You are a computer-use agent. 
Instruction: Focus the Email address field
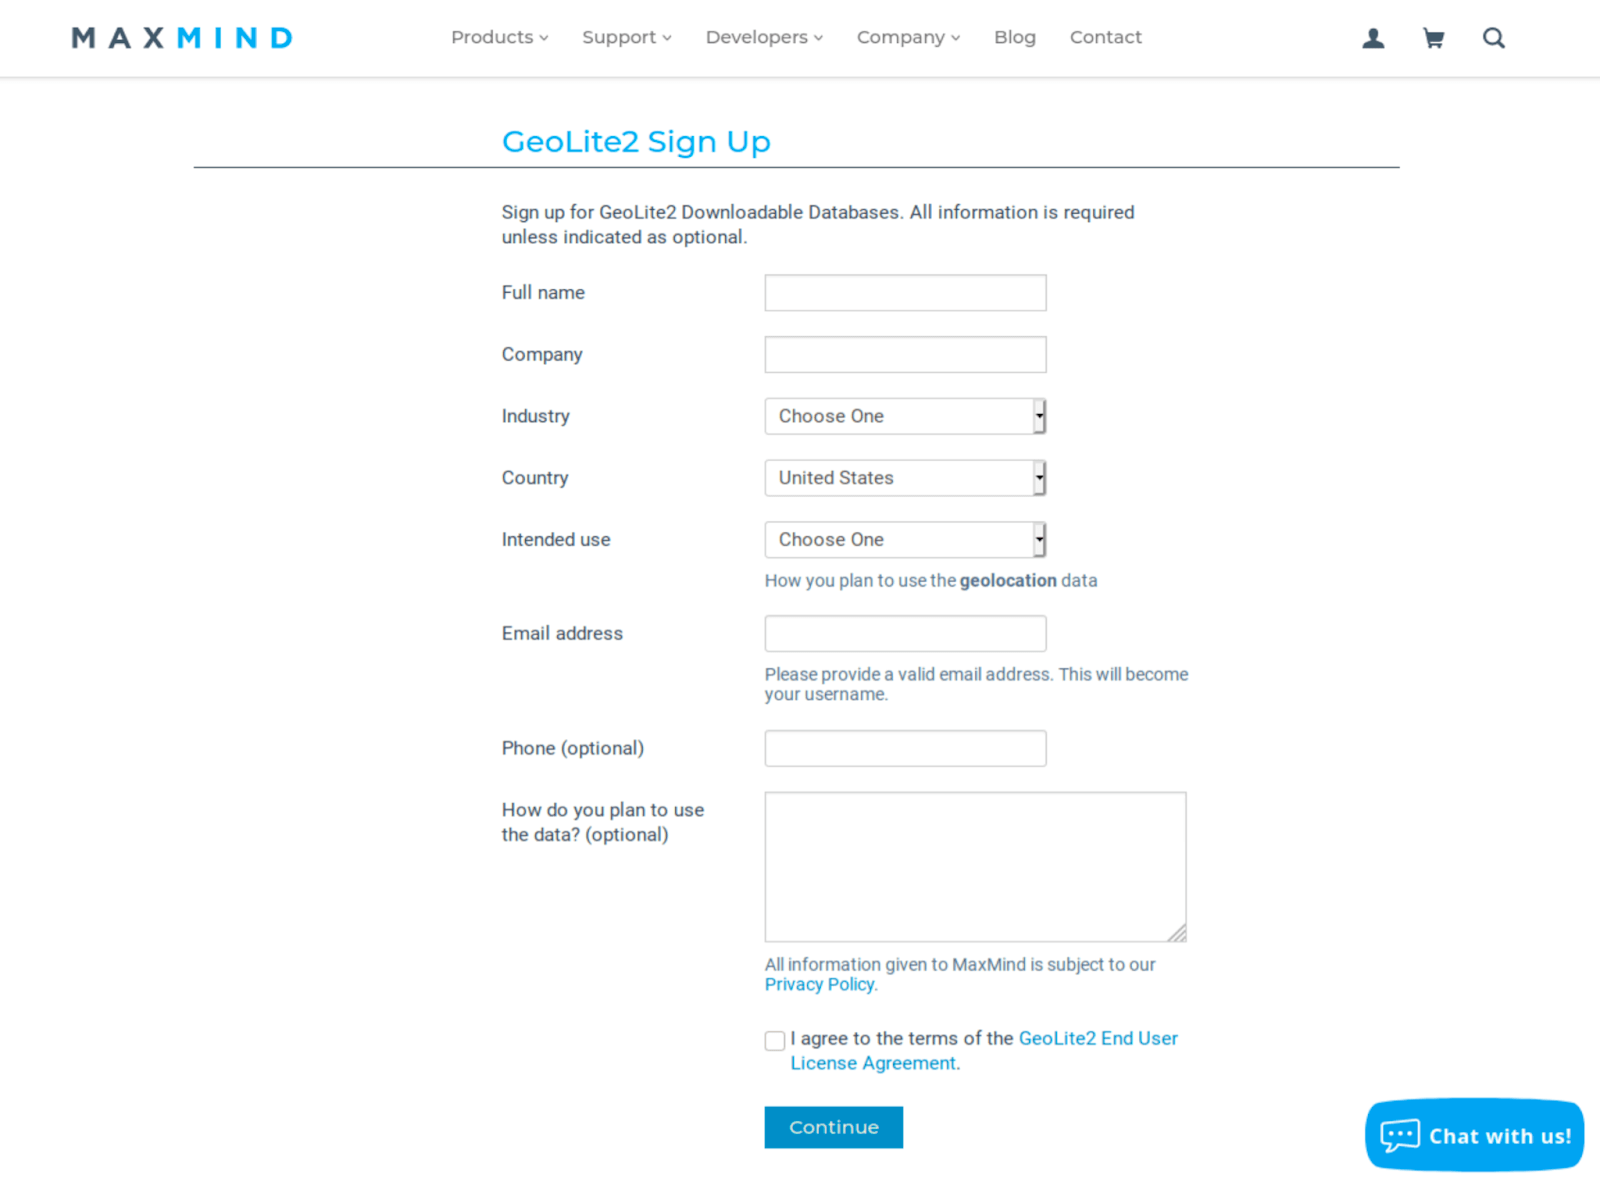(905, 634)
